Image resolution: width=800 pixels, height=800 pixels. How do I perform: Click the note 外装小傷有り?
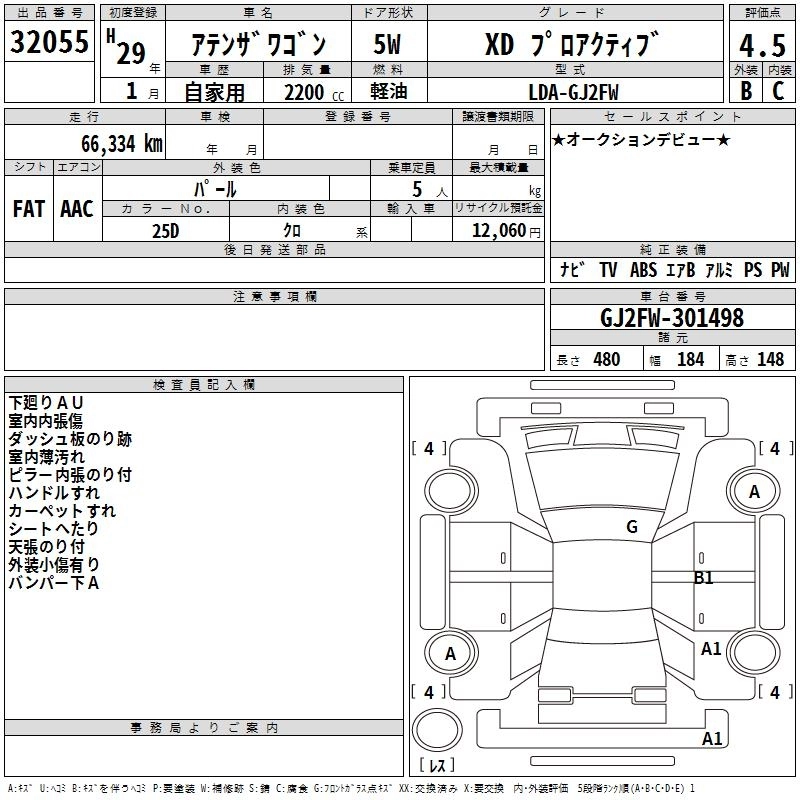(x=54, y=564)
